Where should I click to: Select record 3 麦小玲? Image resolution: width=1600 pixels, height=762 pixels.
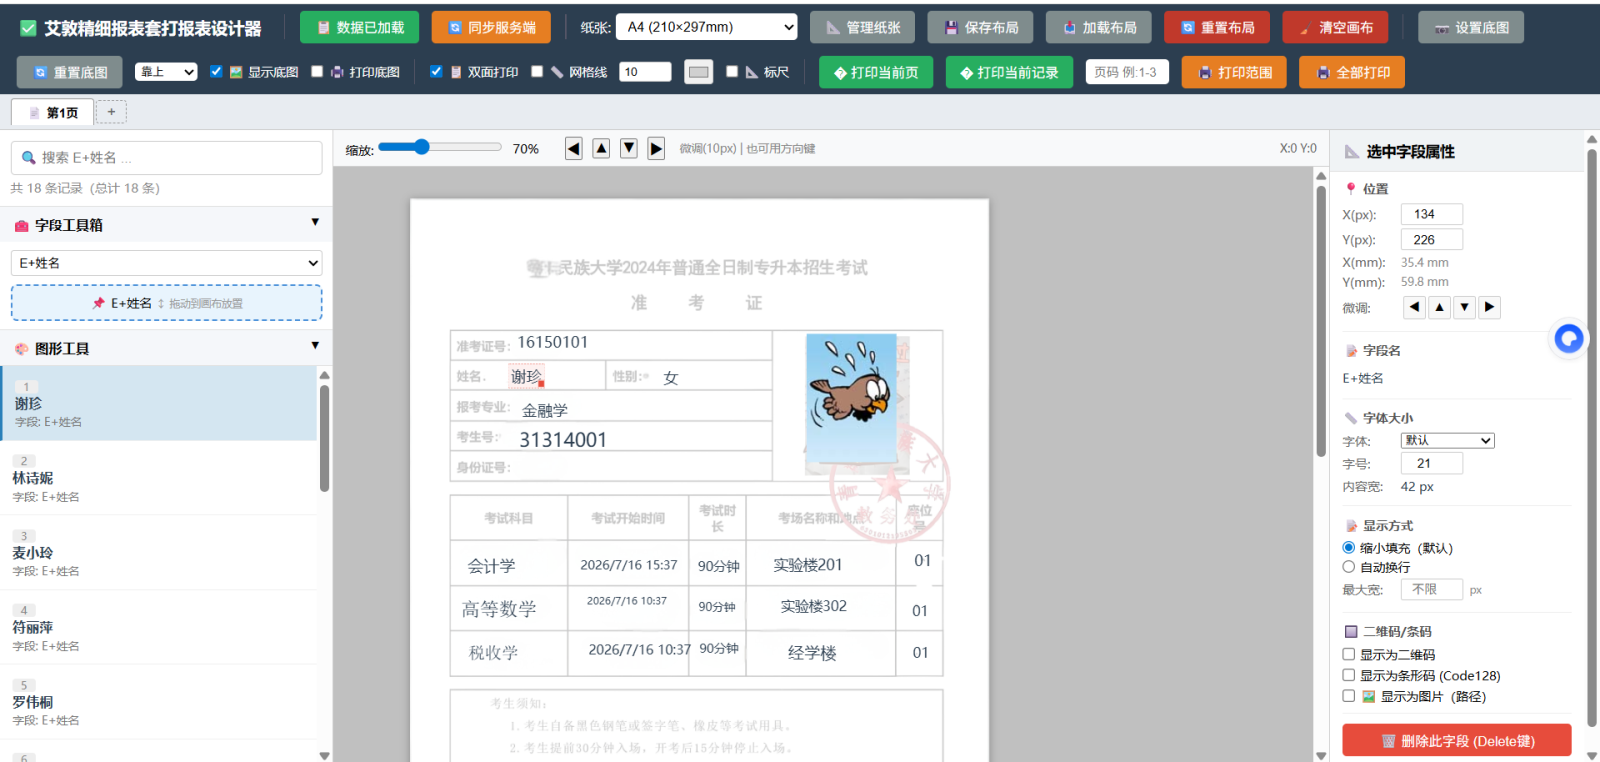(x=158, y=553)
